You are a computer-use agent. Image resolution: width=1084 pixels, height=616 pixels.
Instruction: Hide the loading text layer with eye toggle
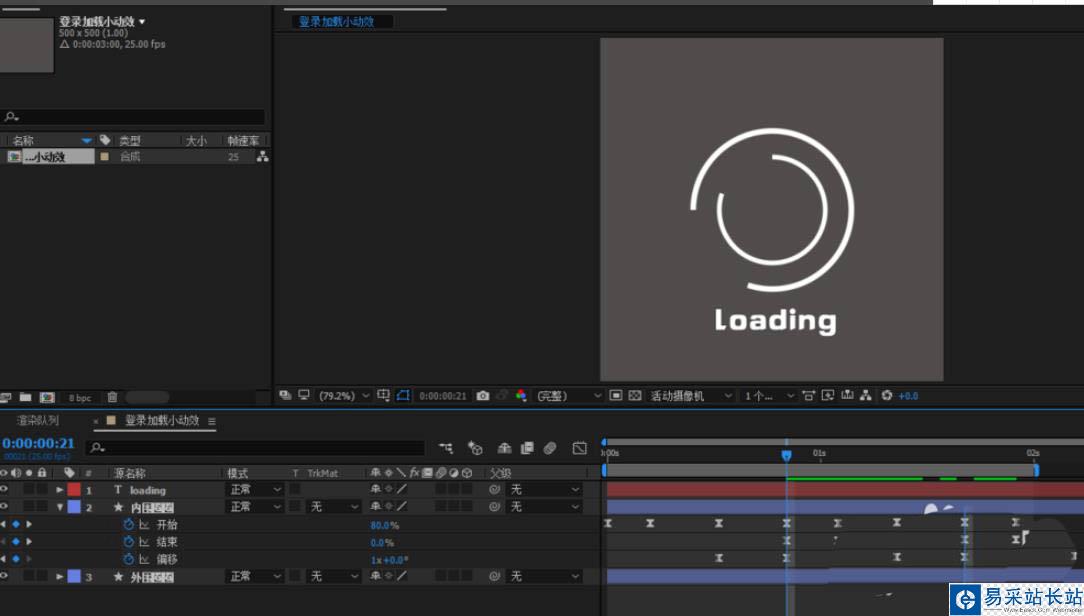[4, 489]
